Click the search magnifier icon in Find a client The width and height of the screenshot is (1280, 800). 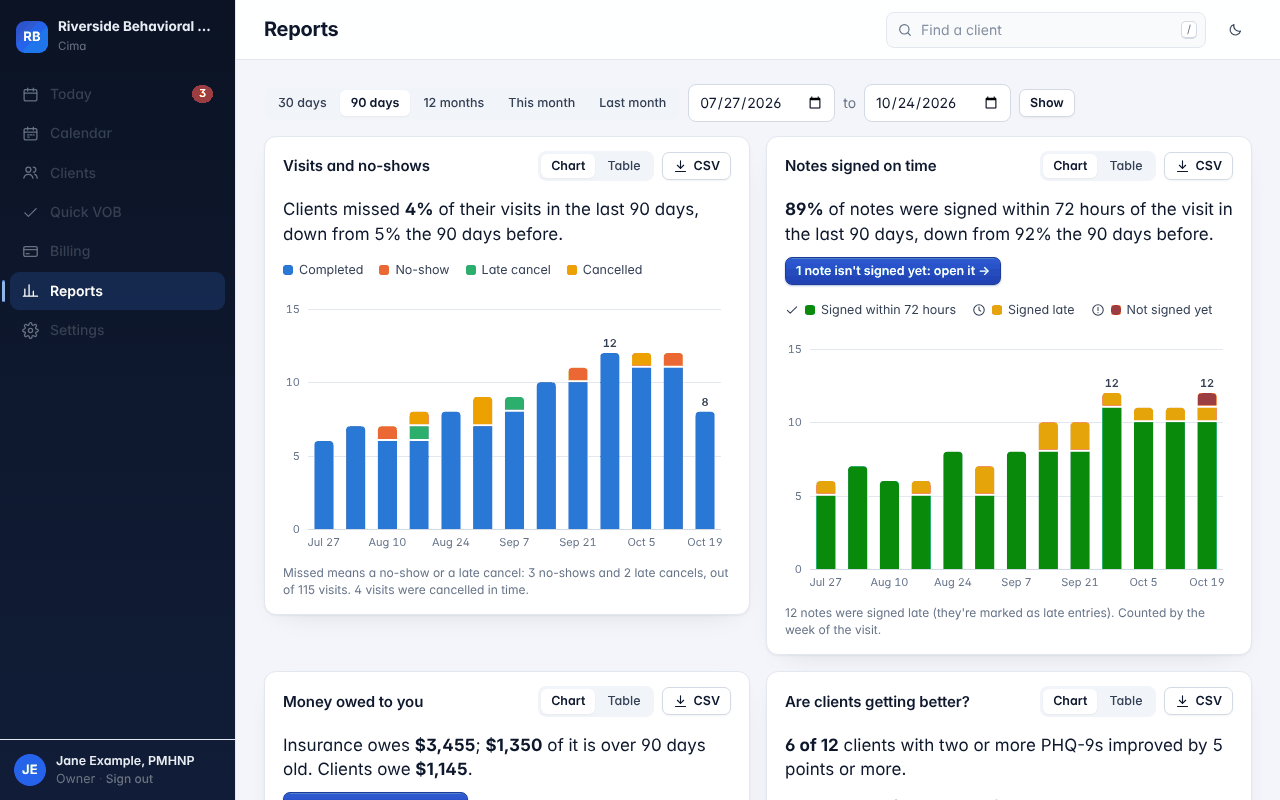click(905, 30)
